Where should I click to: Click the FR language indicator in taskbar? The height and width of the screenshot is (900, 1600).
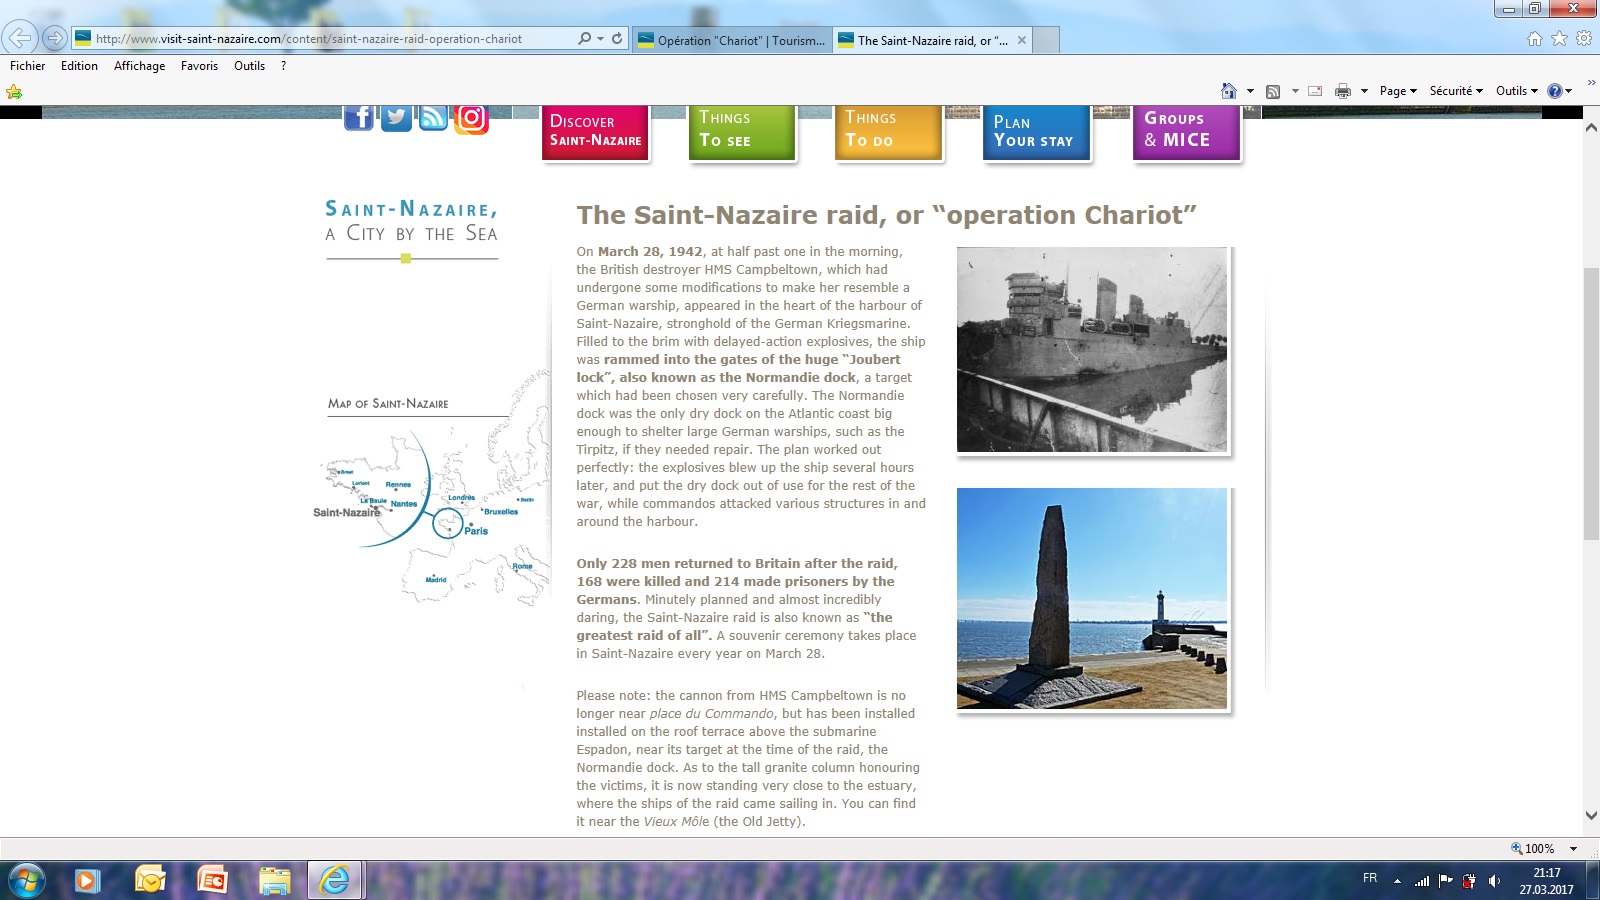(x=1370, y=878)
